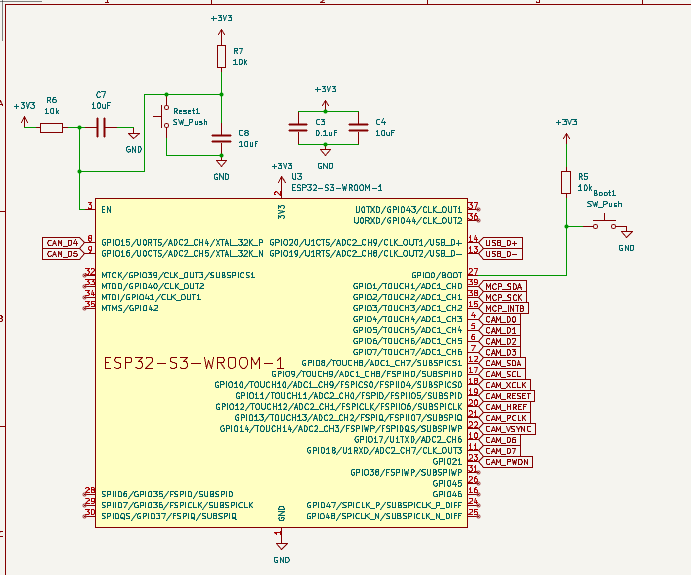691x575 pixels.
Task: Select capacitor C7 symbol
Action: pos(101,128)
